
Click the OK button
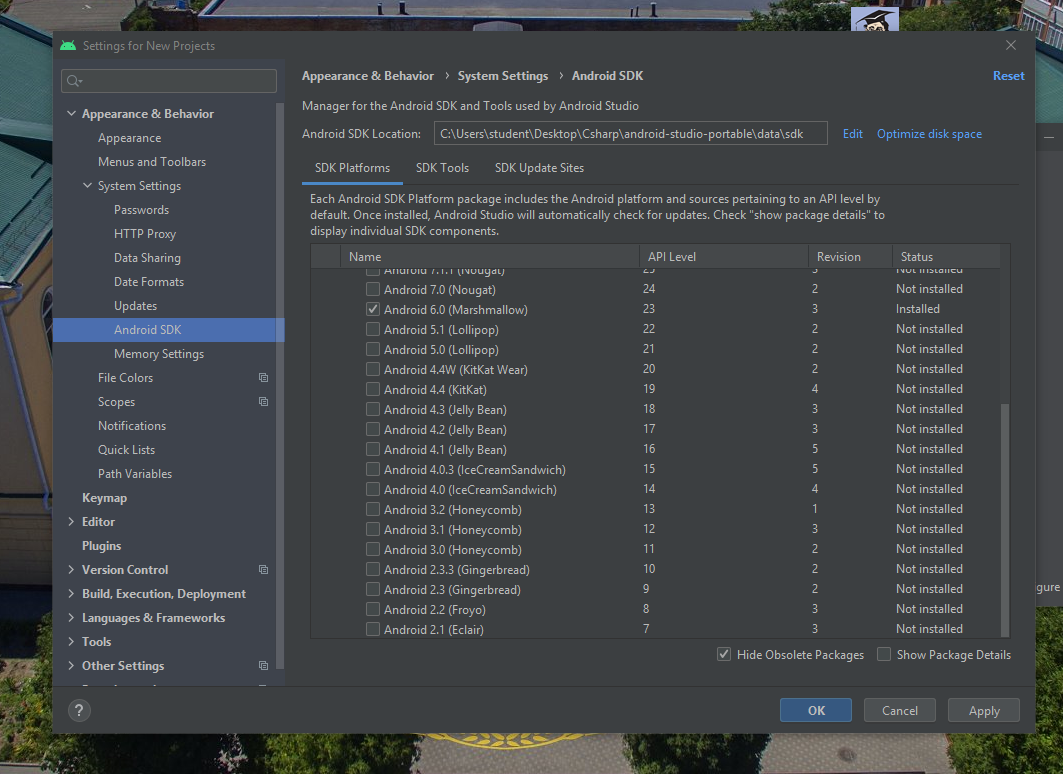(816, 710)
